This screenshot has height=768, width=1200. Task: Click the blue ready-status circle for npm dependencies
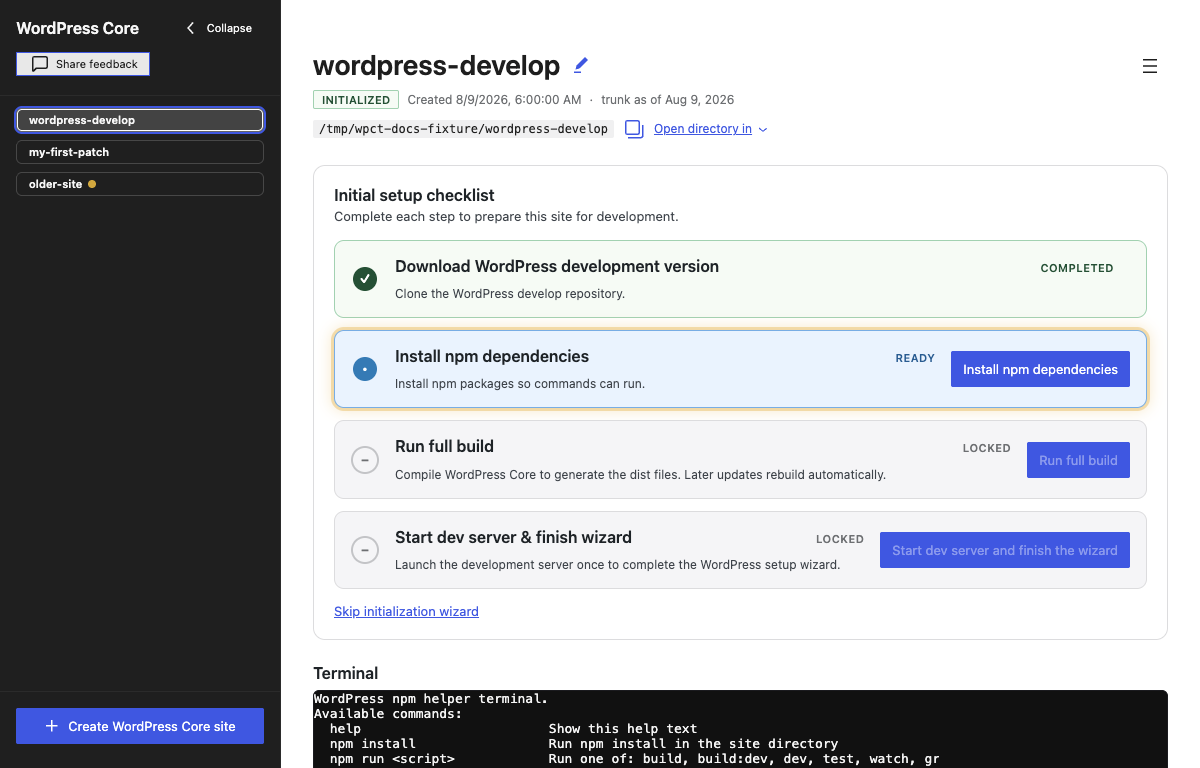[x=365, y=369]
